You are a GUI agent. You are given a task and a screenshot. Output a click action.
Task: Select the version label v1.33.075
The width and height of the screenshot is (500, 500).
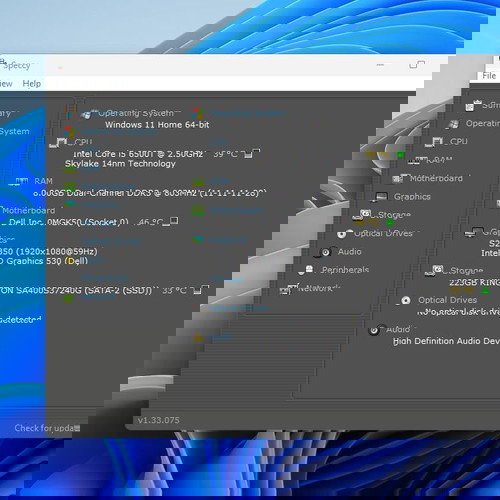159,420
